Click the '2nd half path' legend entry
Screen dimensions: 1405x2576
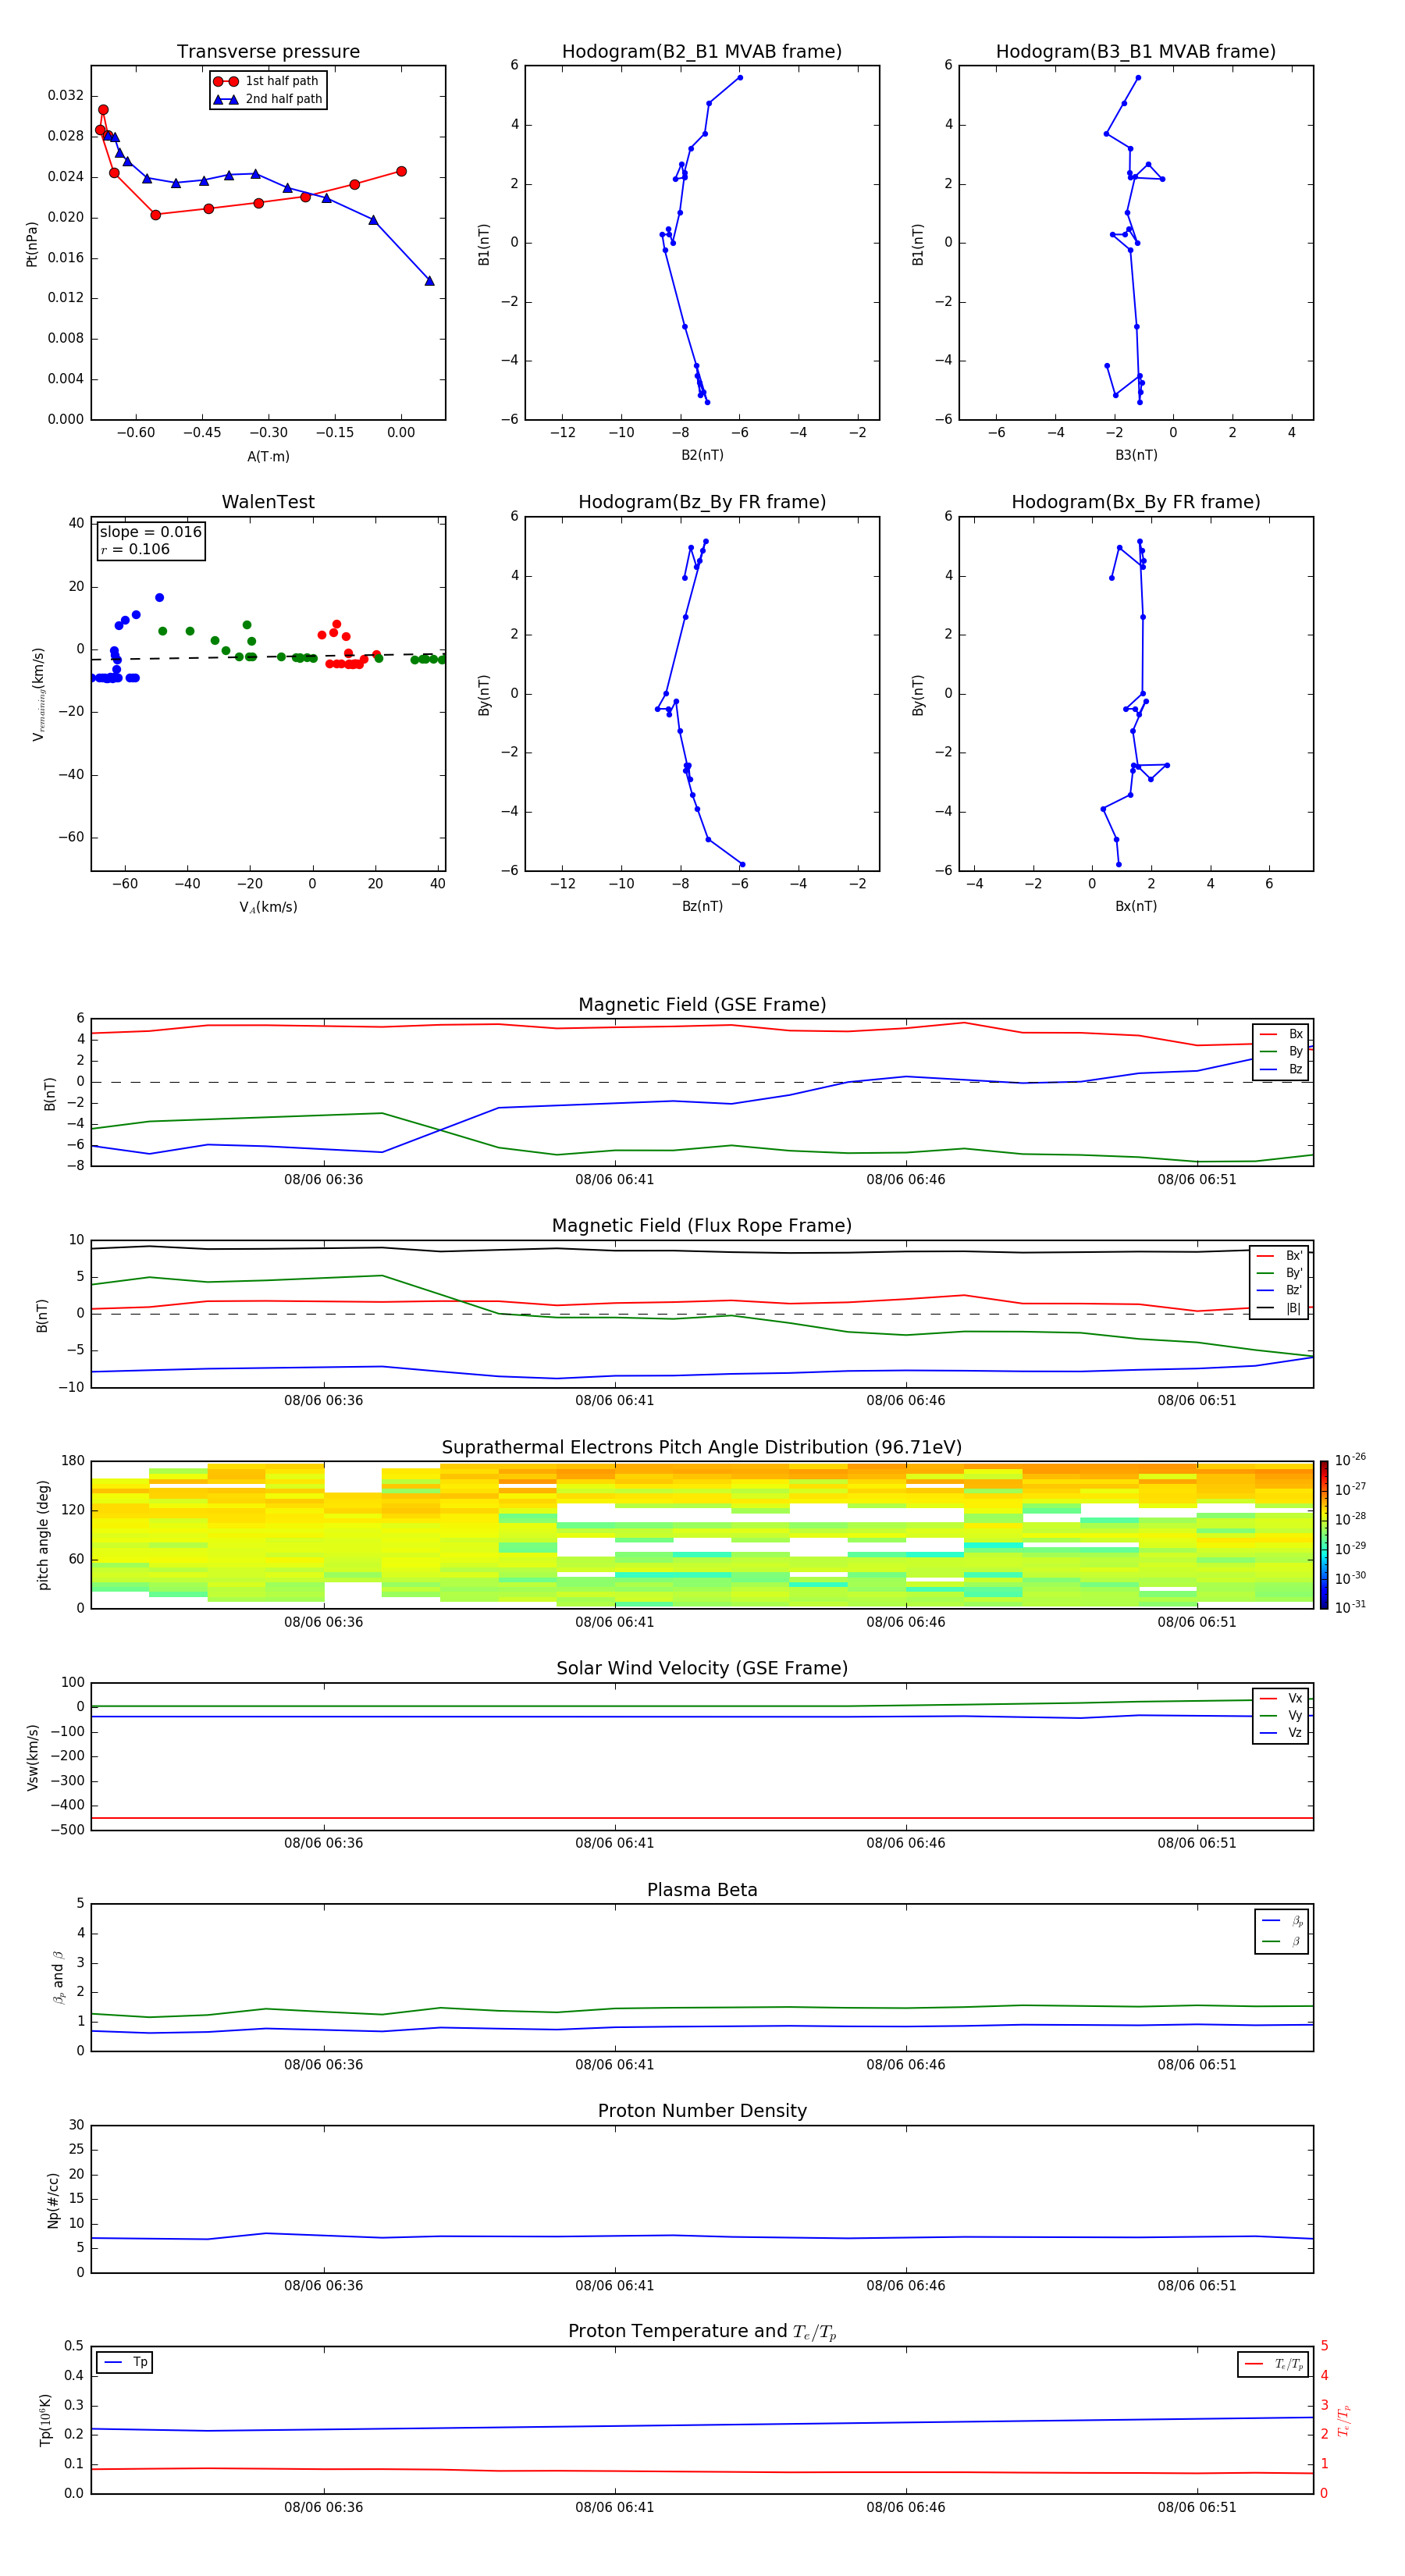tap(267, 99)
